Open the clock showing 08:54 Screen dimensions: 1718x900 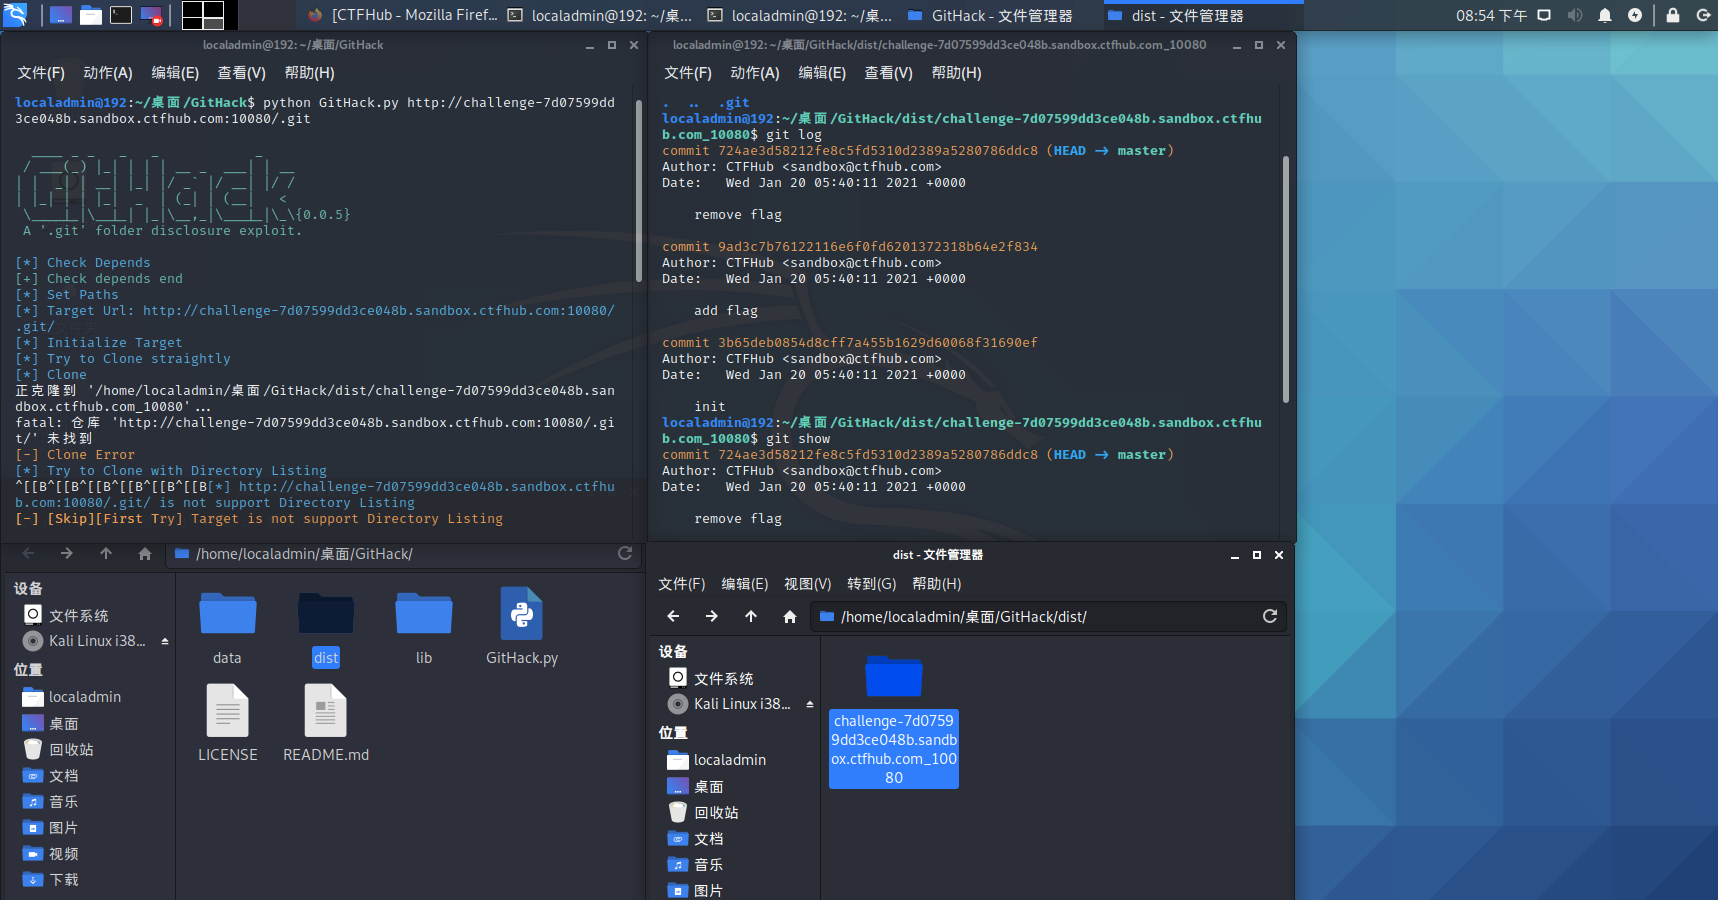pos(1491,15)
